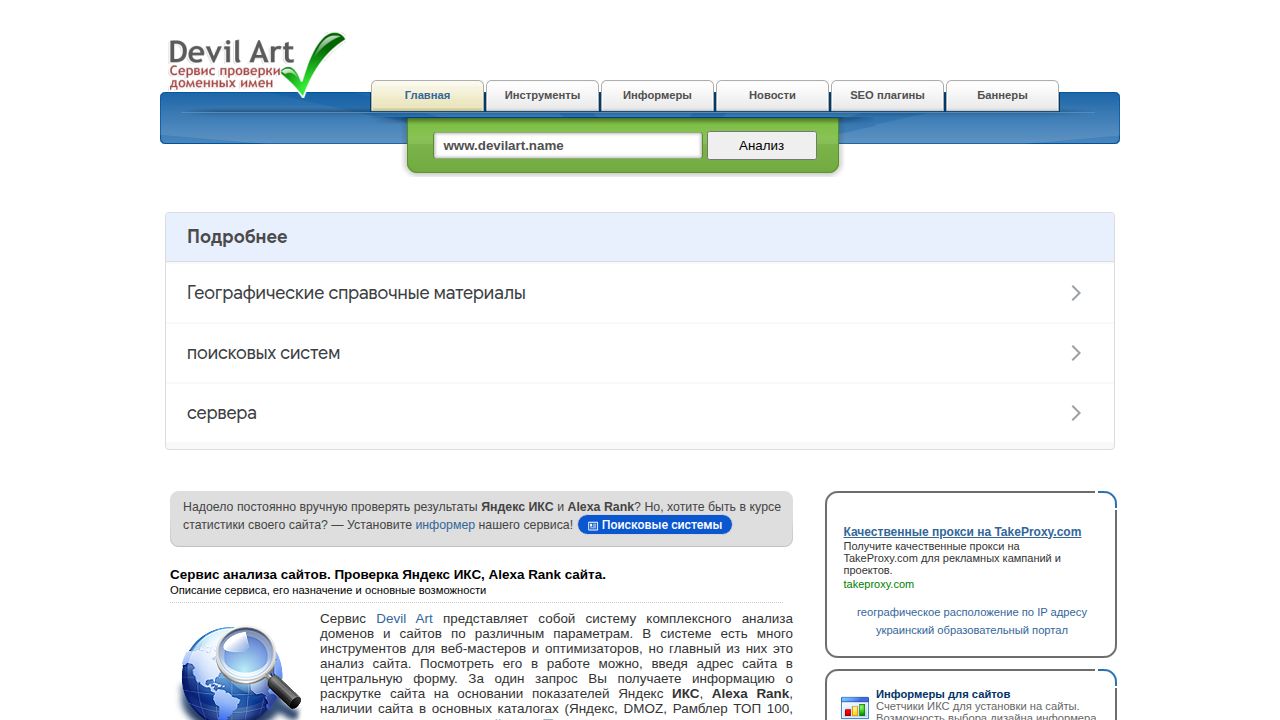
Task: Open the SEO плагины tab
Action: (x=887, y=96)
